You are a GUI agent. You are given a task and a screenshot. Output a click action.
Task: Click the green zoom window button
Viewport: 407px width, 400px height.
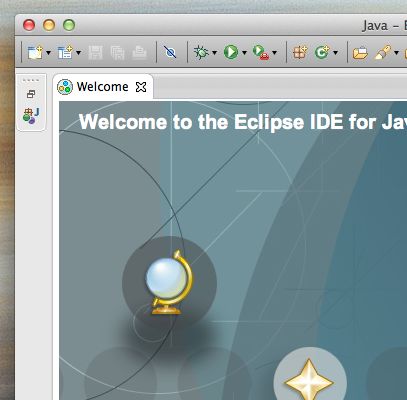69,25
